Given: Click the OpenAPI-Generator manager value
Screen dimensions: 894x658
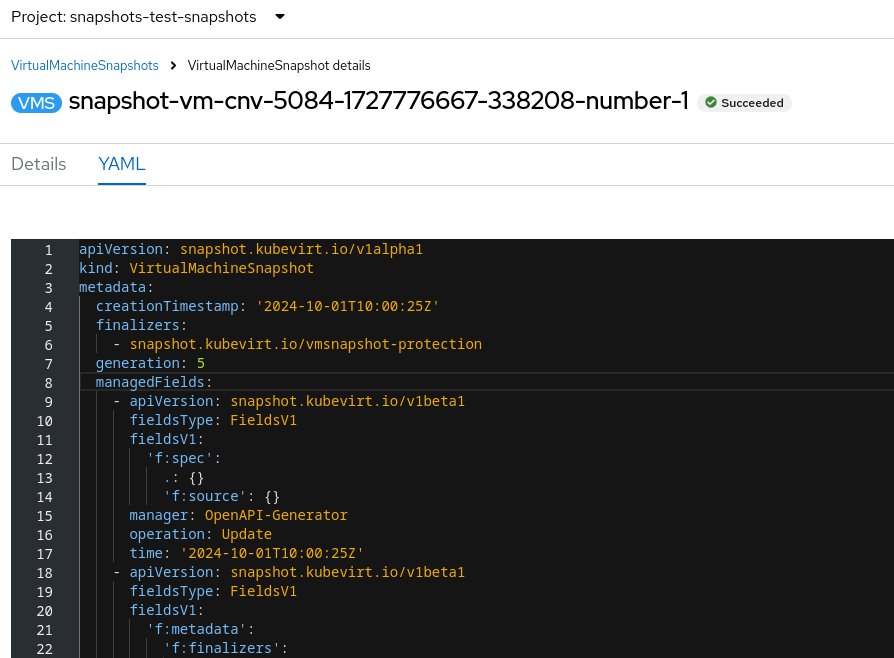Looking at the screenshot, I should click(276, 515).
